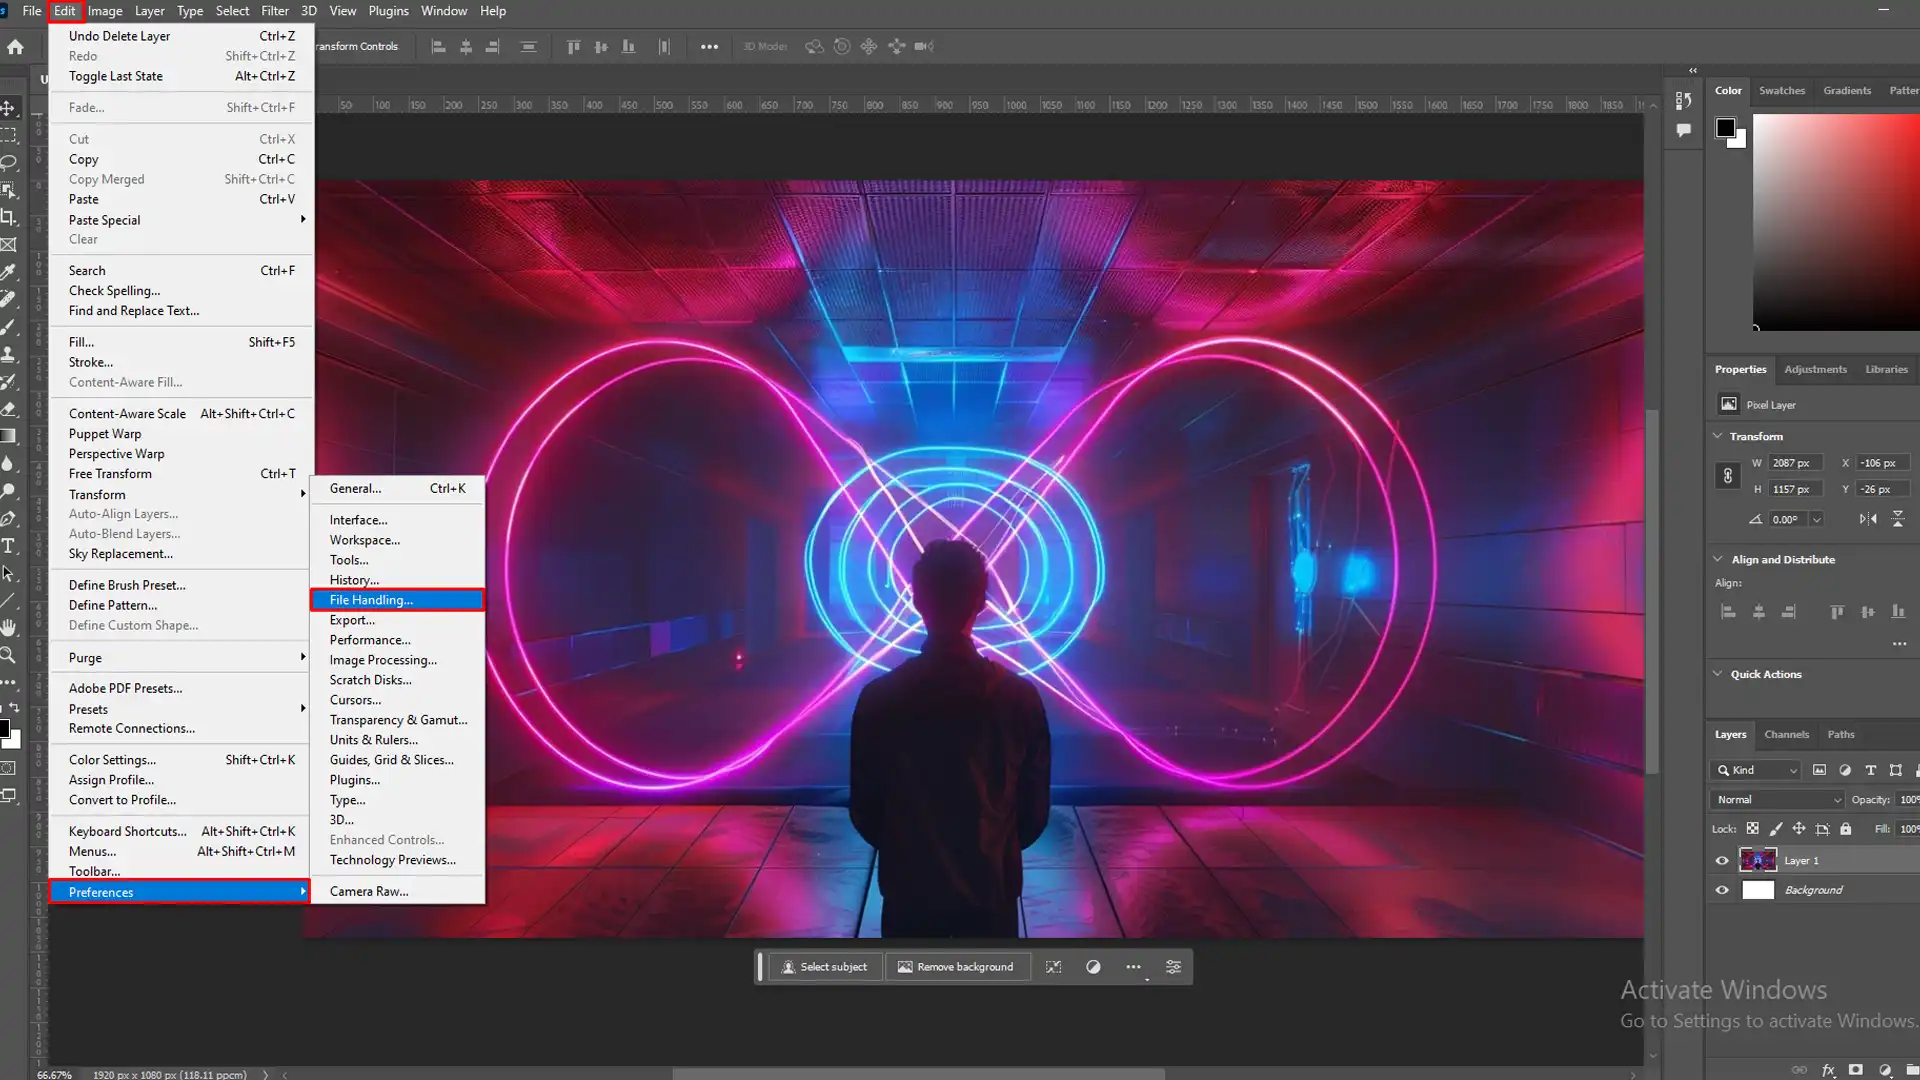Screen dimensions: 1920x1080
Task: Select the Crop tool
Action: 8,217
